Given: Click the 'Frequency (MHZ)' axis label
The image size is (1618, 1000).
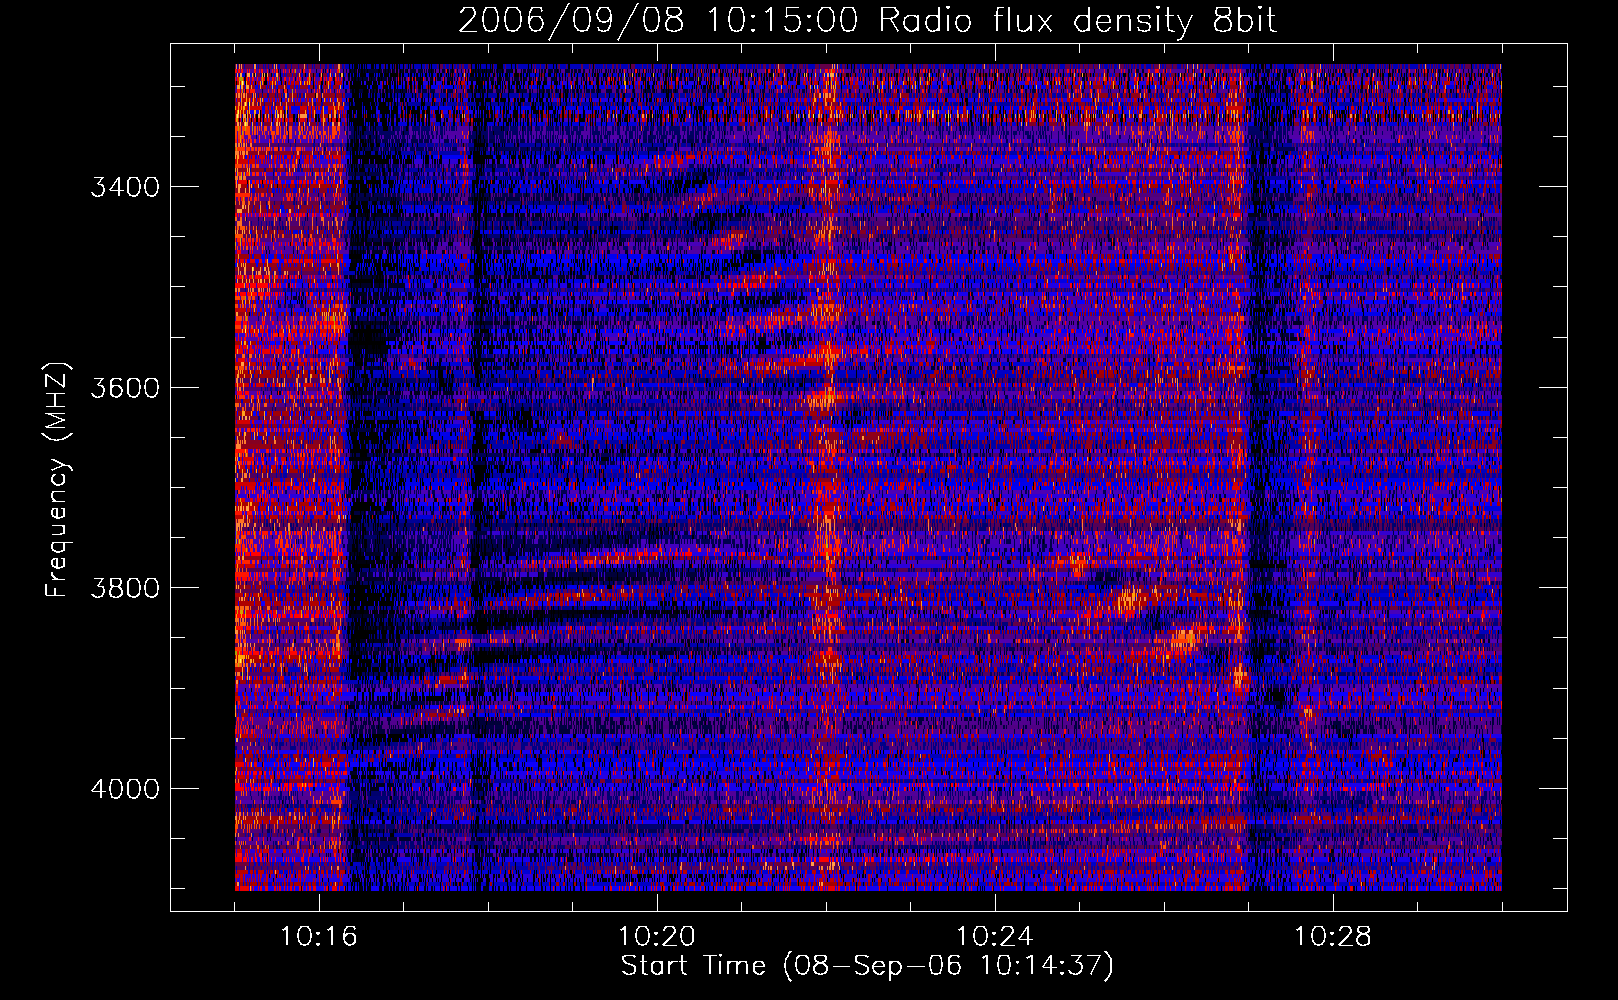Looking at the screenshot, I should point(58,480).
